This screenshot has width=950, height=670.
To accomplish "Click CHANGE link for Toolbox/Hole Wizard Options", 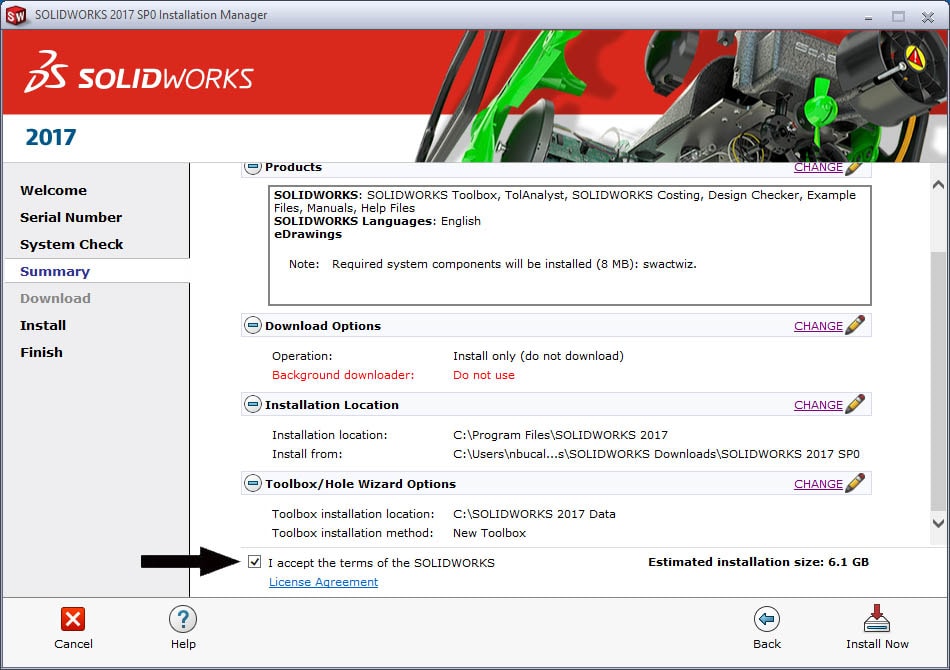I will click(x=818, y=484).
